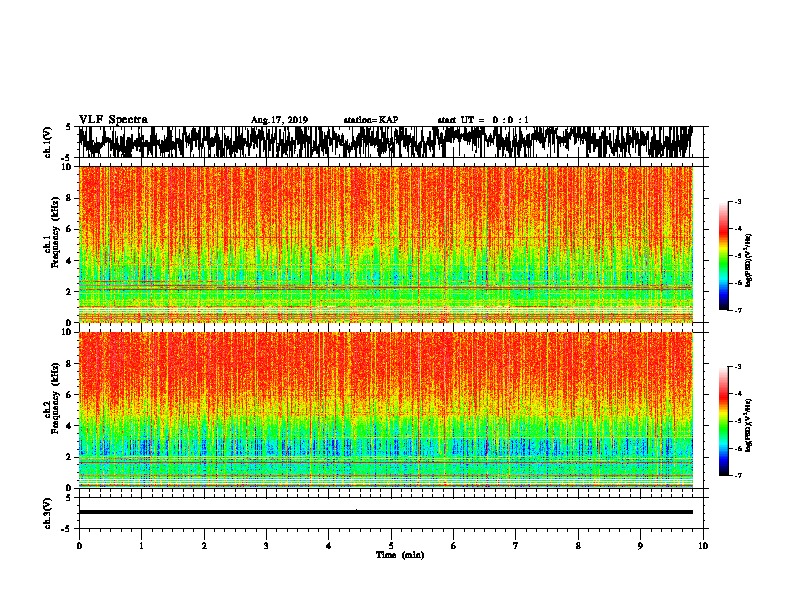The height and width of the screenshot is (612, 792).
Task: Click the "8" kHz tick of ch.1 frequency axis
Action: pyautogui.click(x=69, y=198)
